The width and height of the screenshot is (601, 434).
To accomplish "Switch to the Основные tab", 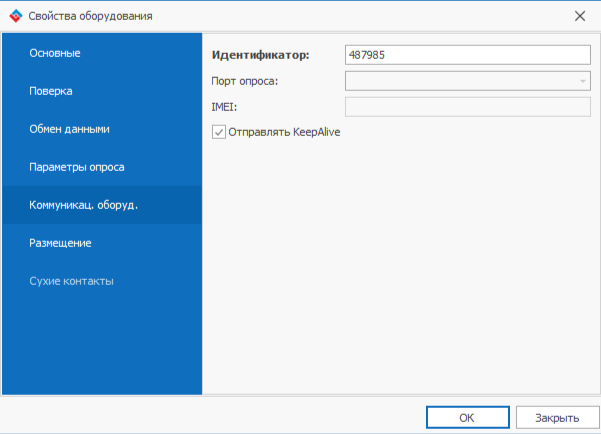I will 55,53.
